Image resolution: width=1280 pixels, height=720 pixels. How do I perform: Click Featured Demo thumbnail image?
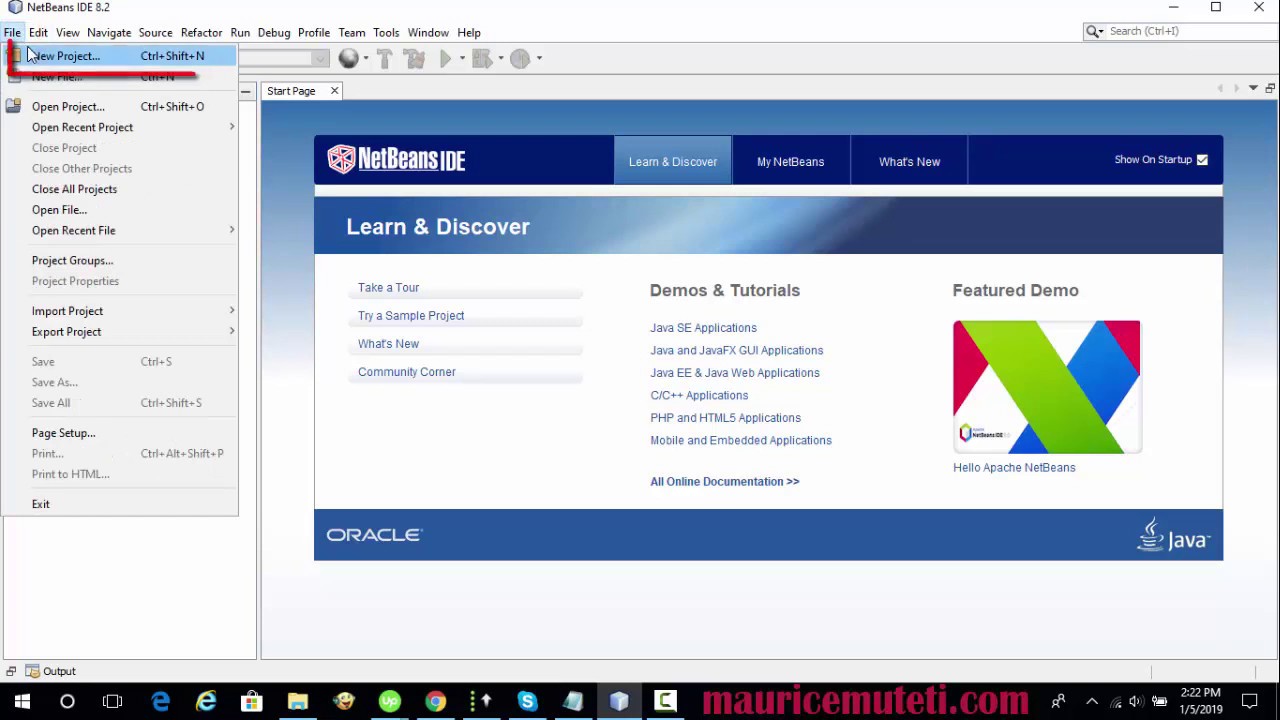[1046, 387]
